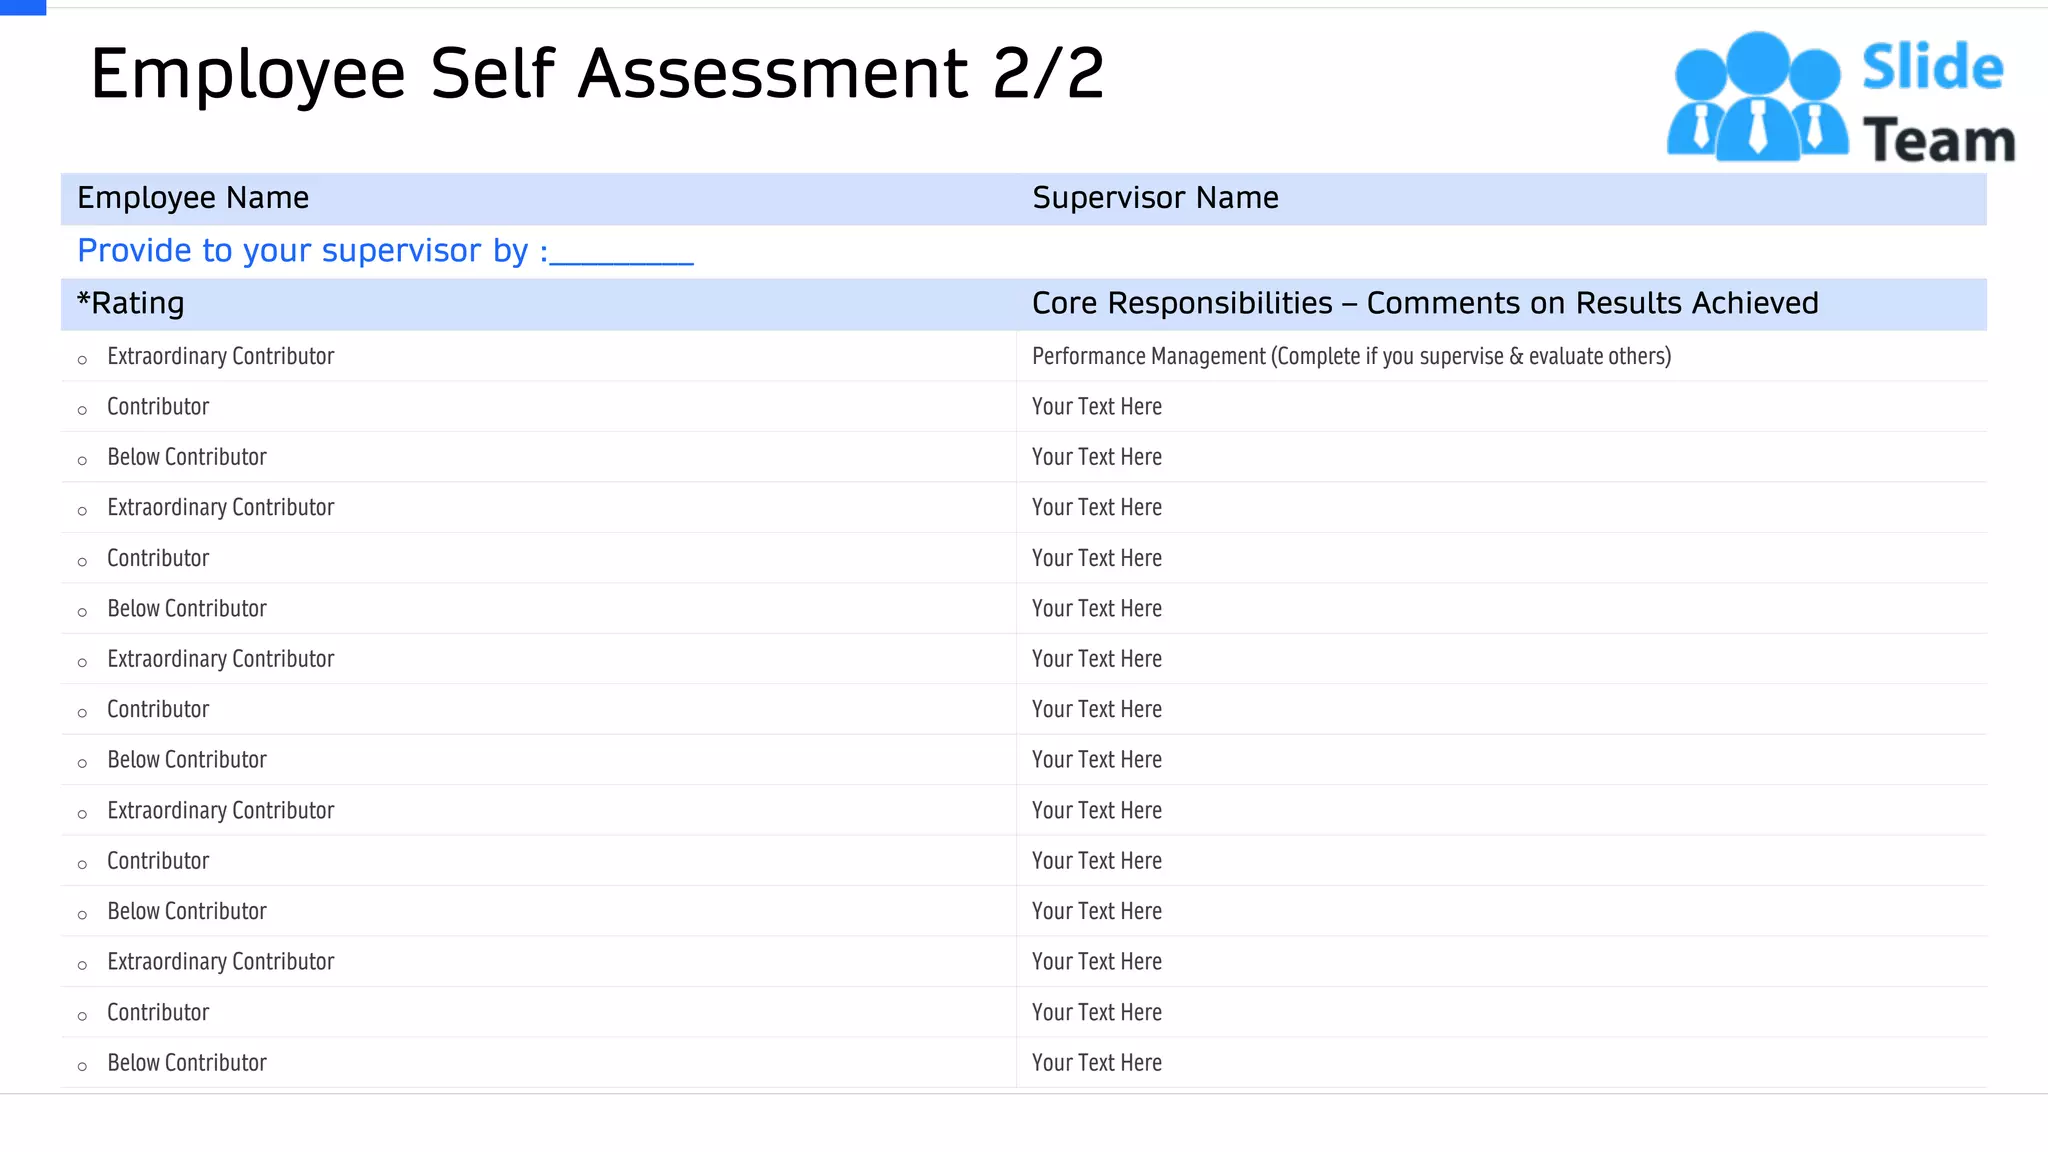This screenshot has width=2048, height=1152.
Task: Click 'Your Text Here' beside the third Extraordinary Contributor row
Action: click(1097, 659)
